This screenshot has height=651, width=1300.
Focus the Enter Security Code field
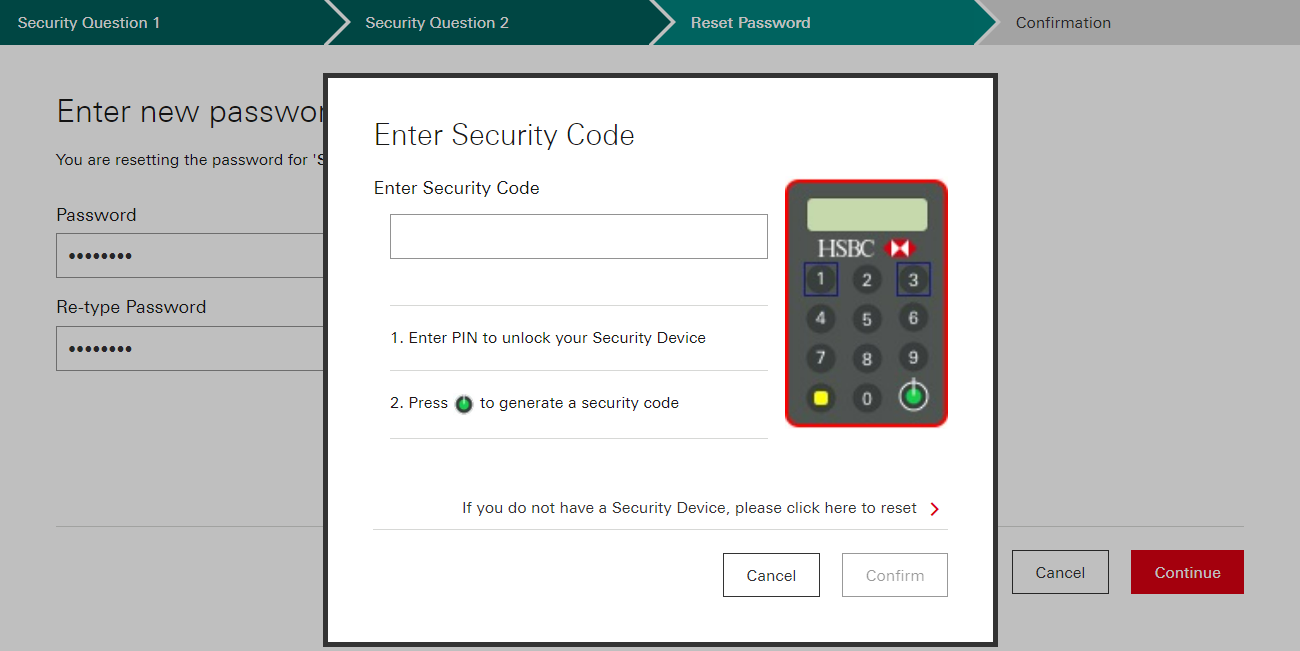click(x=579, y=236)
